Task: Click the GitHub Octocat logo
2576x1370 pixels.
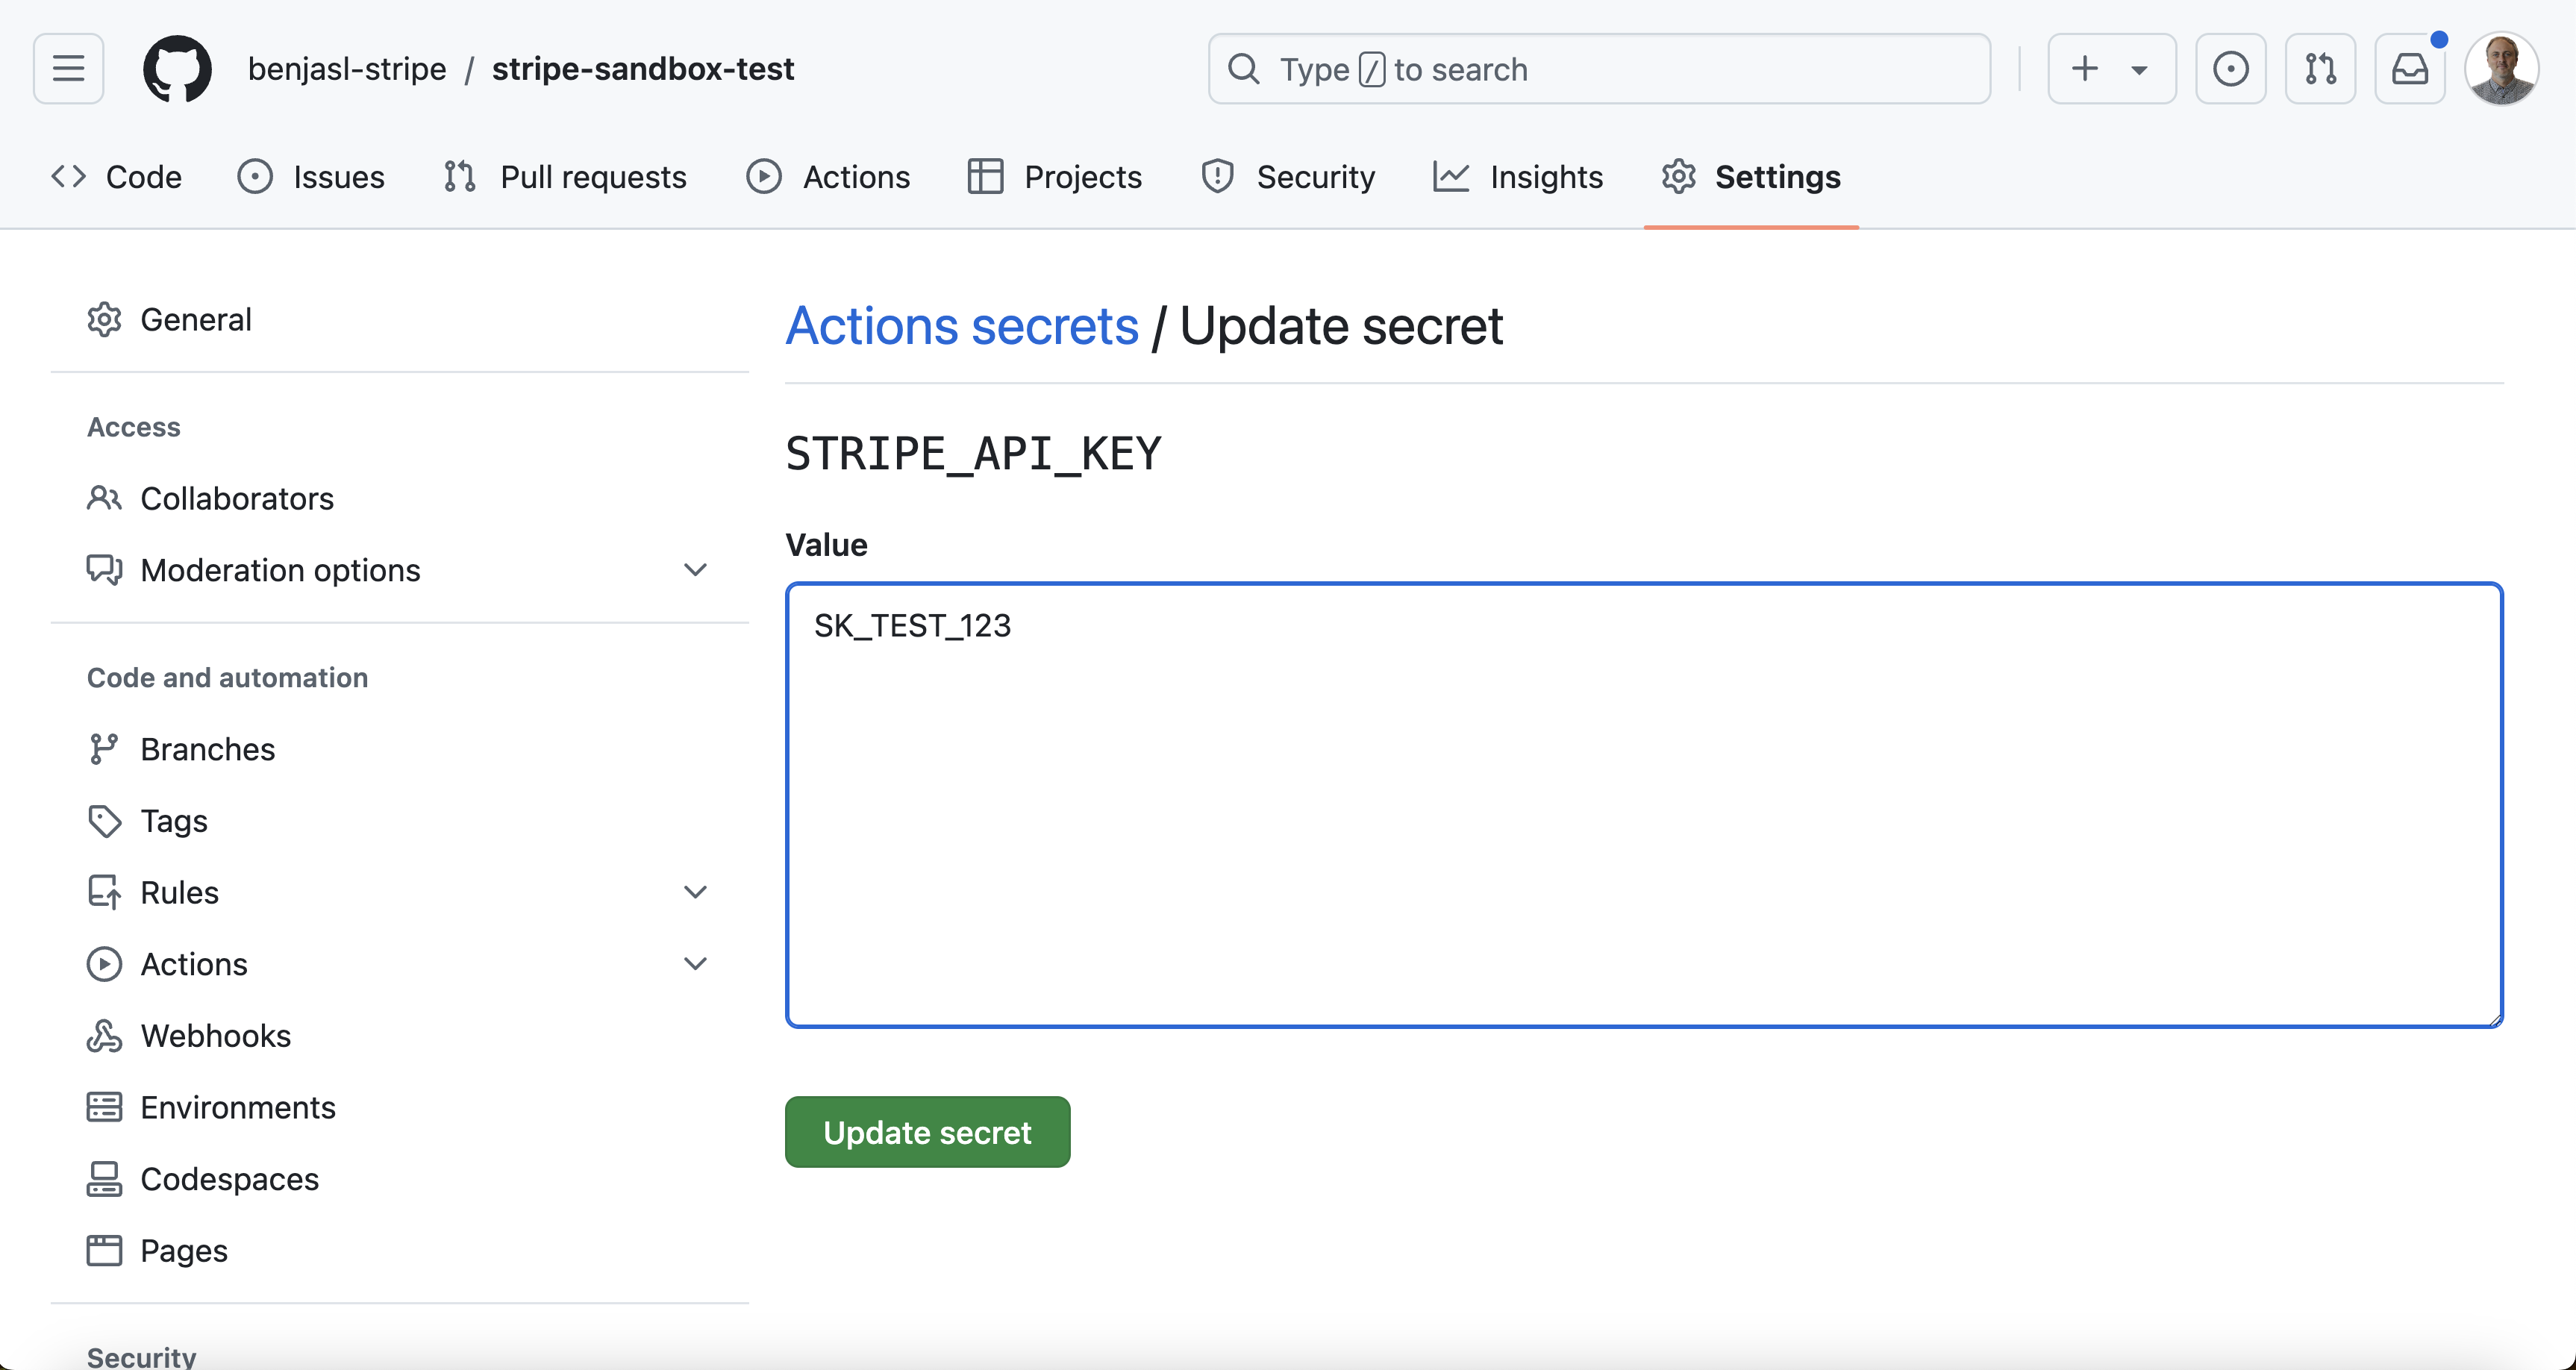Action: [x=177, y=68]
